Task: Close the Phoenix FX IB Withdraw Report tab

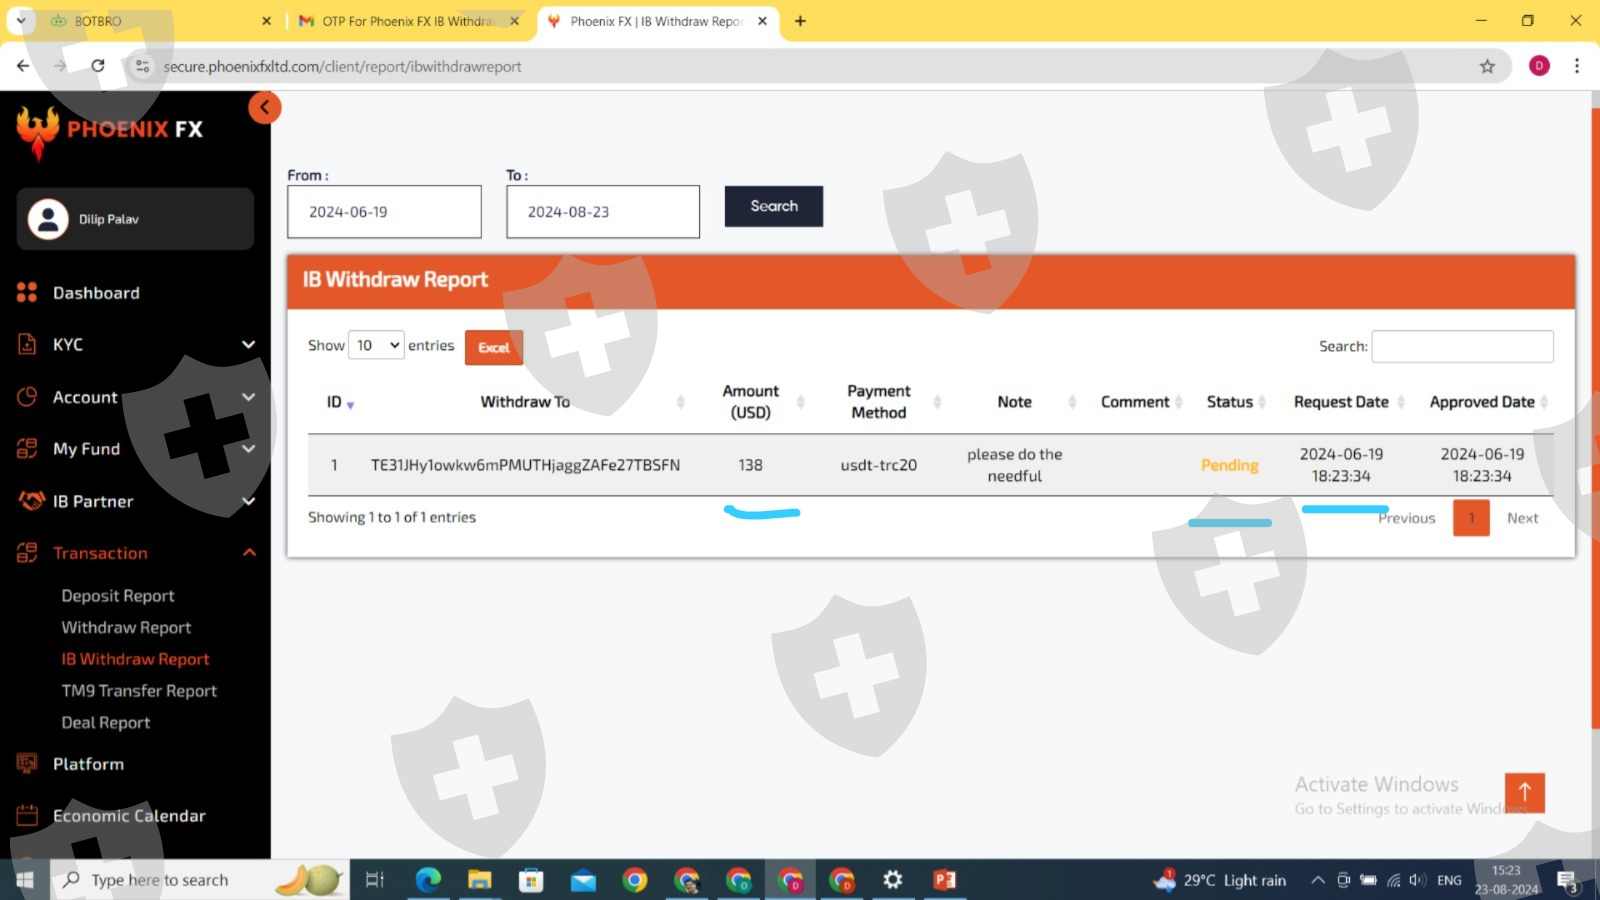Action: pos(762,21)
